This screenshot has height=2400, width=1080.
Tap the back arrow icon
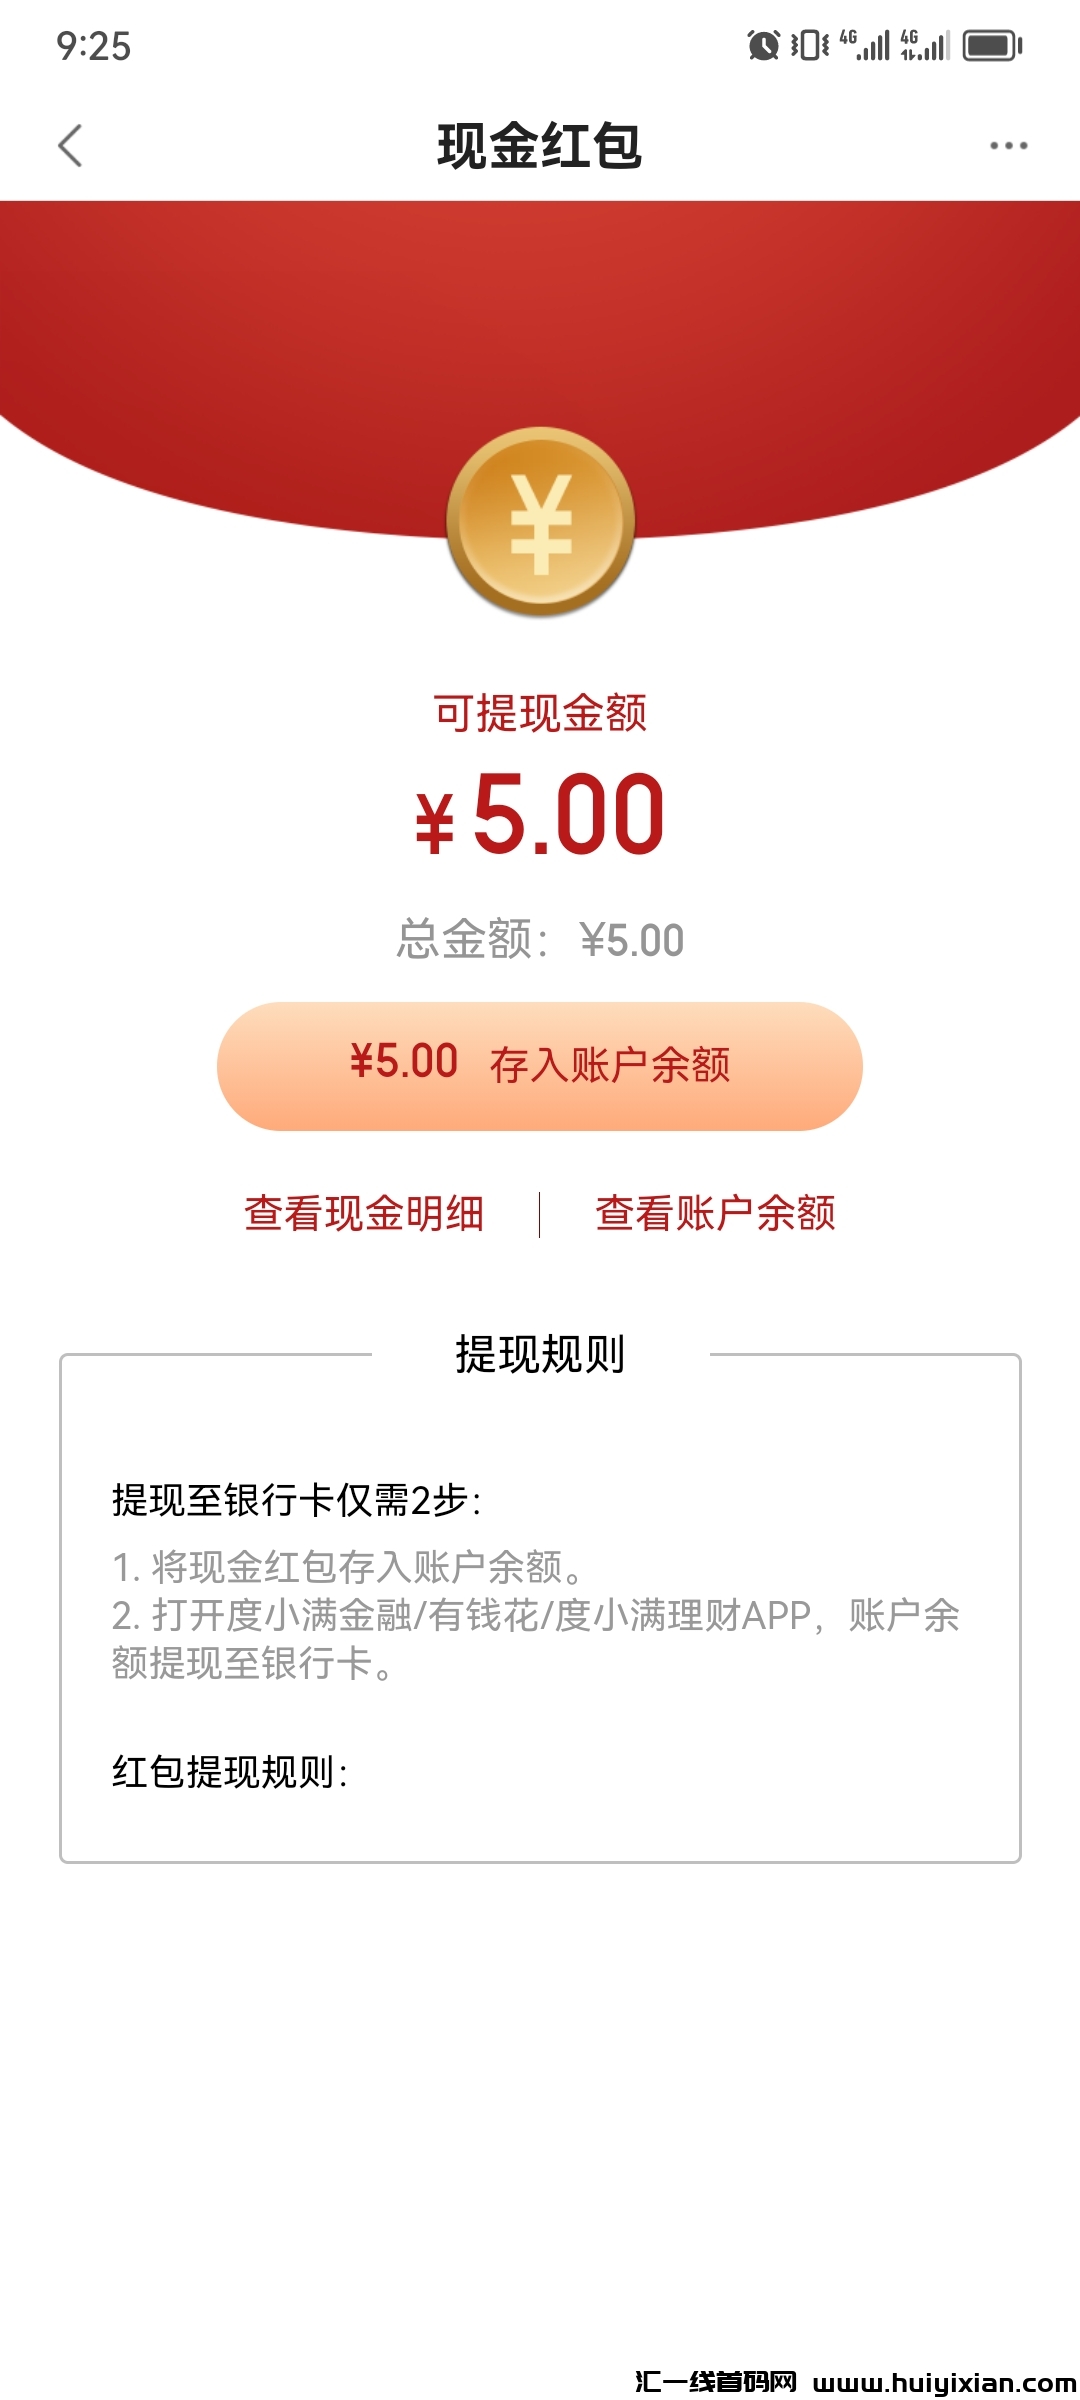(x=70, y=146)
